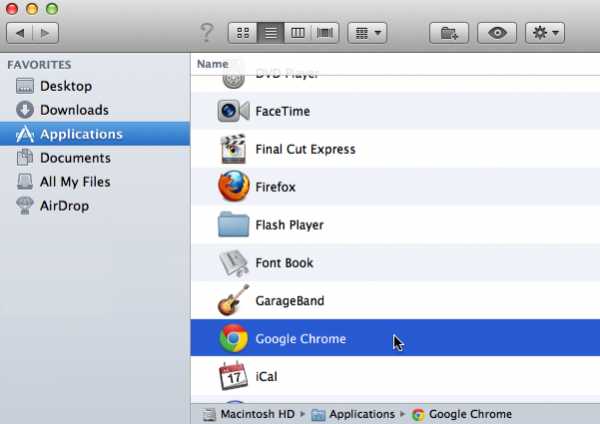Select the GarageBand name
600x424 pixels.
[x=290, y=301]
